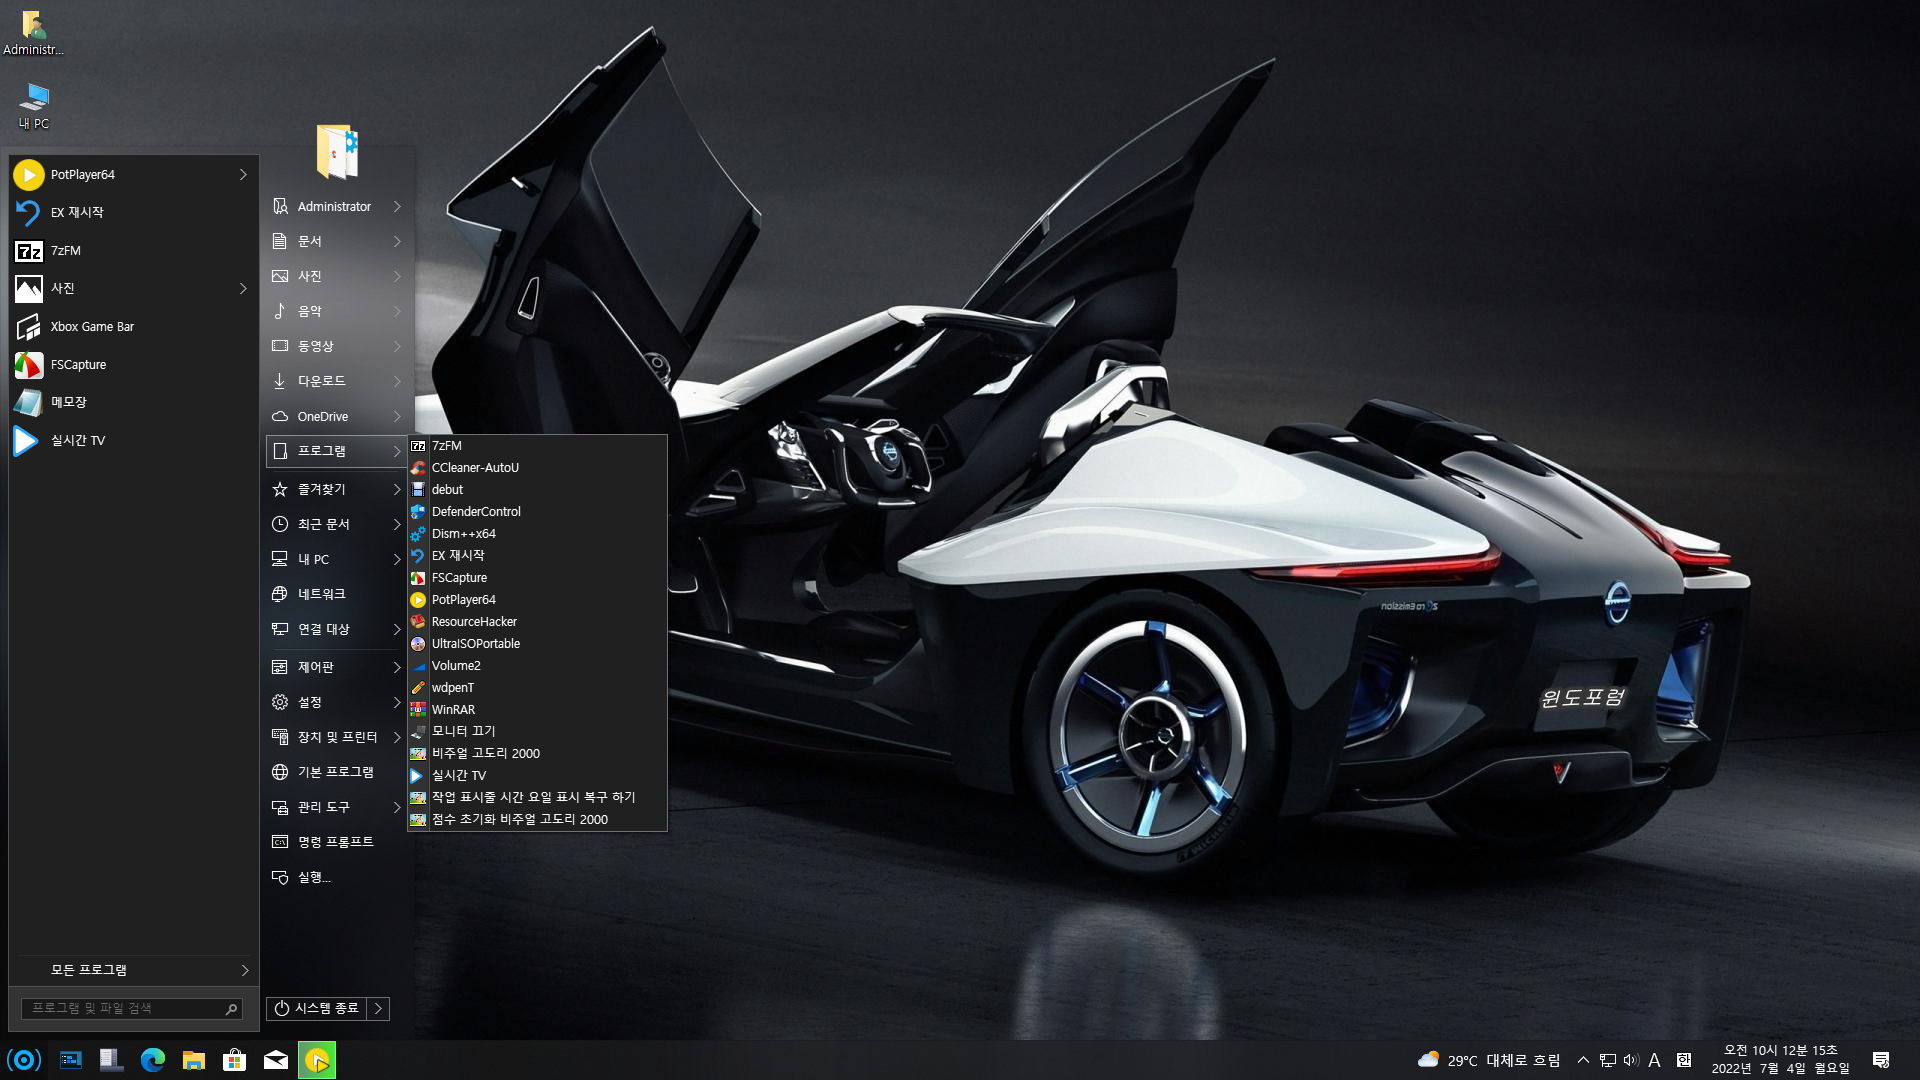The image size is (1920, 1080).
Task: Open Administrator desktop icon
Action: pos(33,33)
